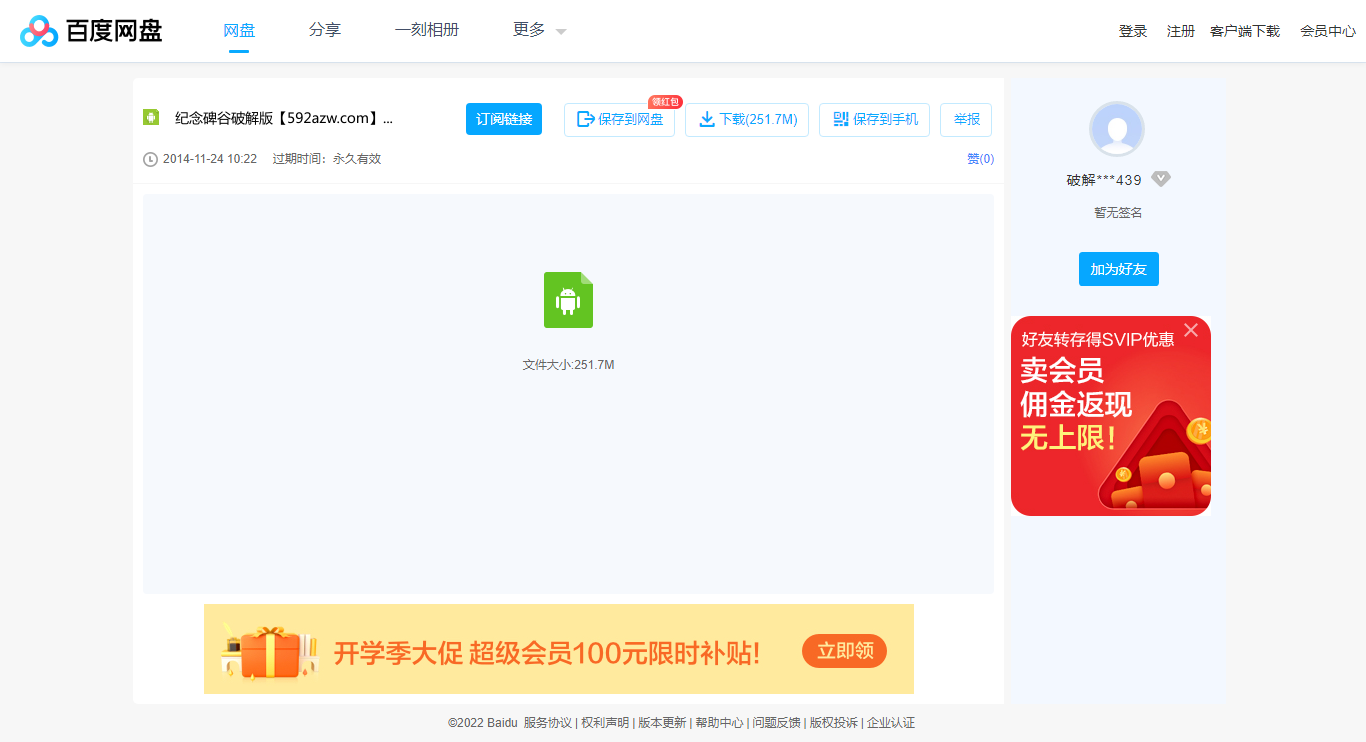Click the green Android file icon thumbnail
1366x742 pixels.
pos(568,299)
